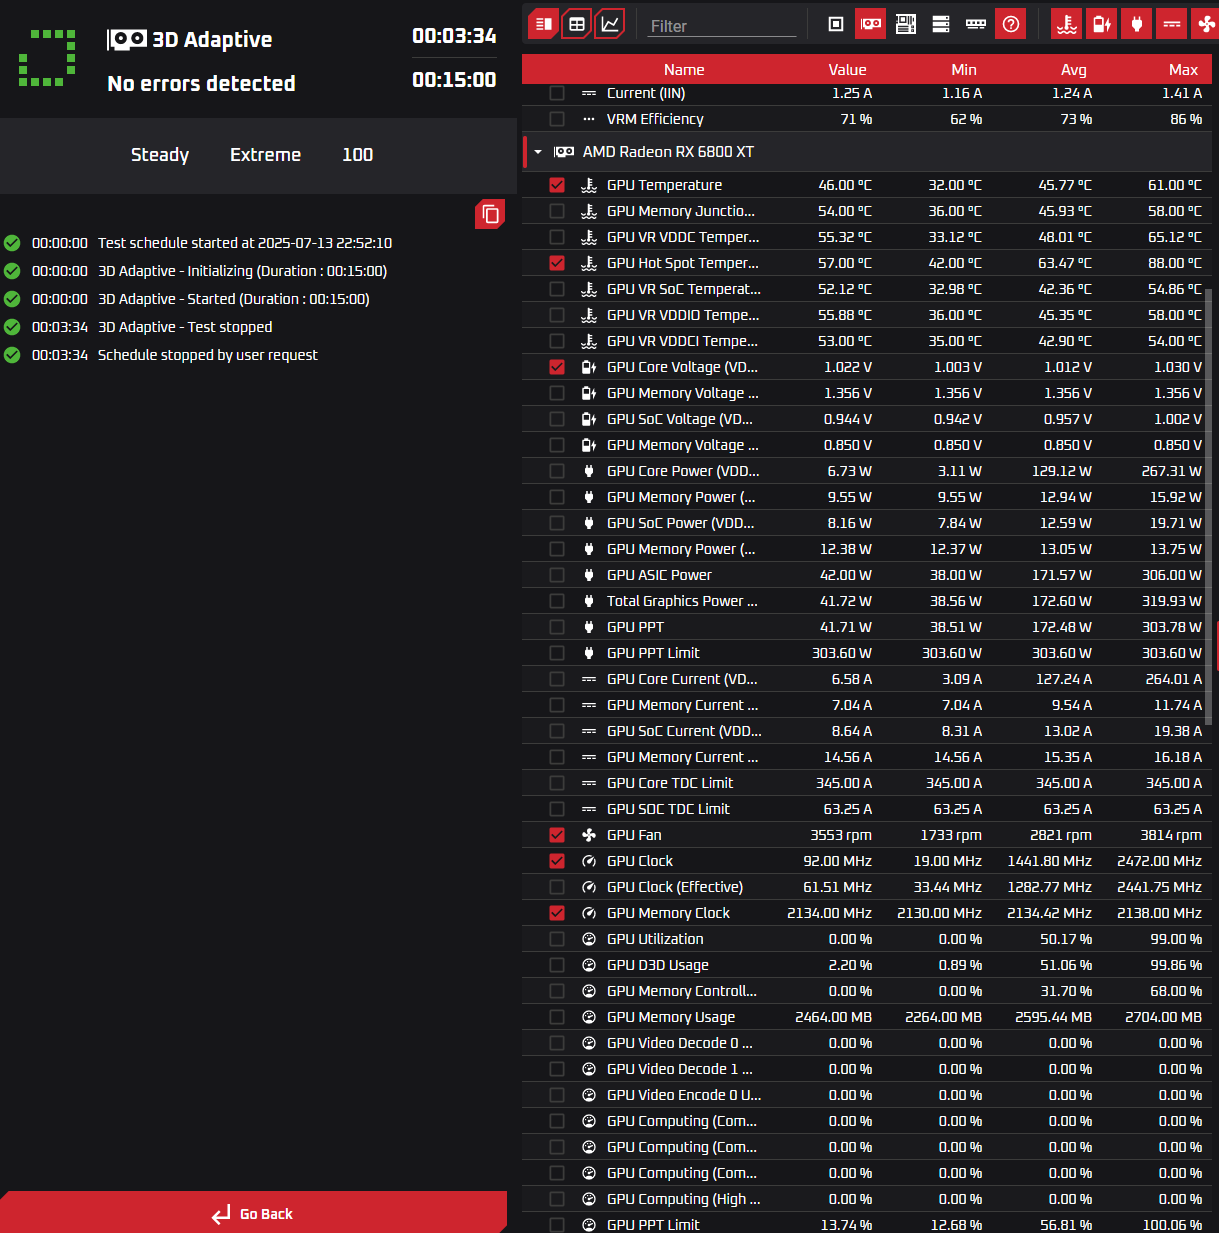Sort by the Name column header
The image size is (1219, 1233).
click(684, 70)
